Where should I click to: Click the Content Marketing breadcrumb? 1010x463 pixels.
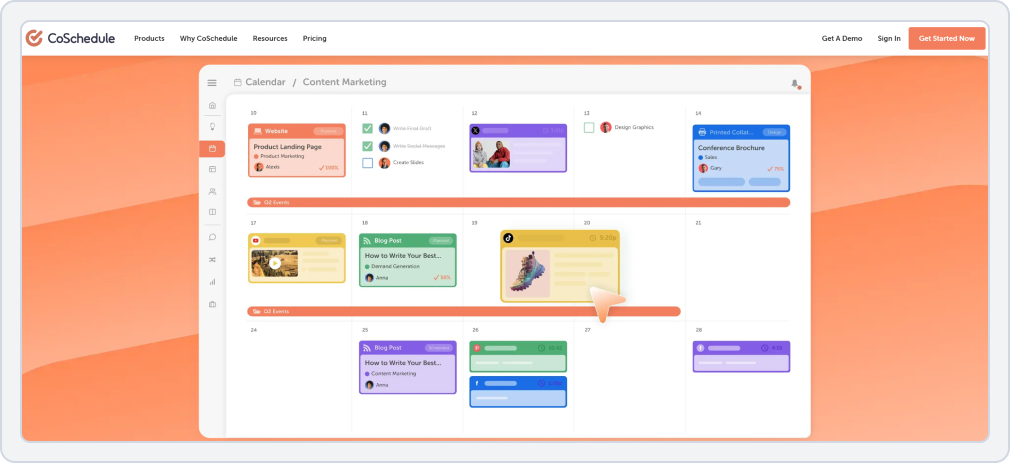coord(345,82)
